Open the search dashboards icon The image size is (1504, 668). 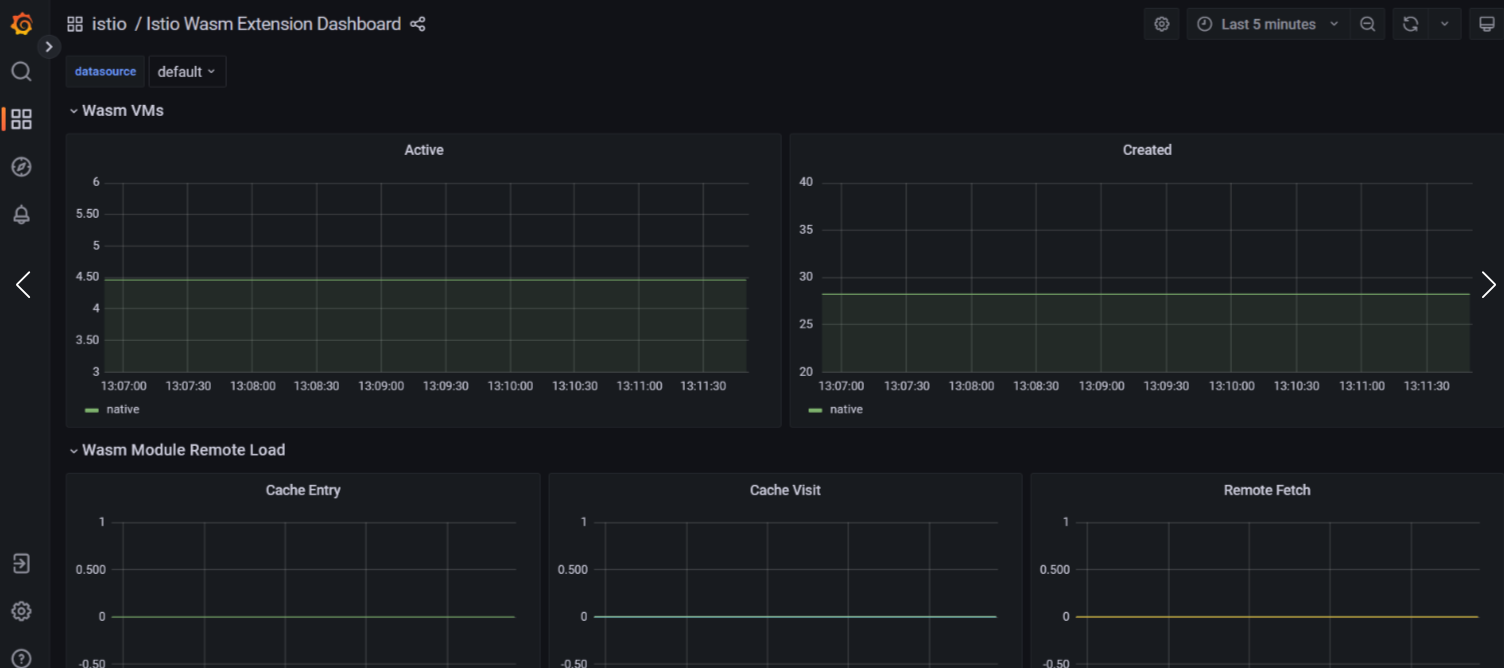click(x=21, y=71)
